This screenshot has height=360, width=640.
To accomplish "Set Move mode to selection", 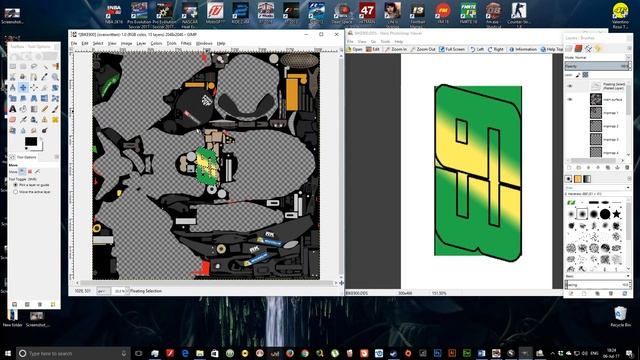I will pyautogui.click(x=30, y=171).
